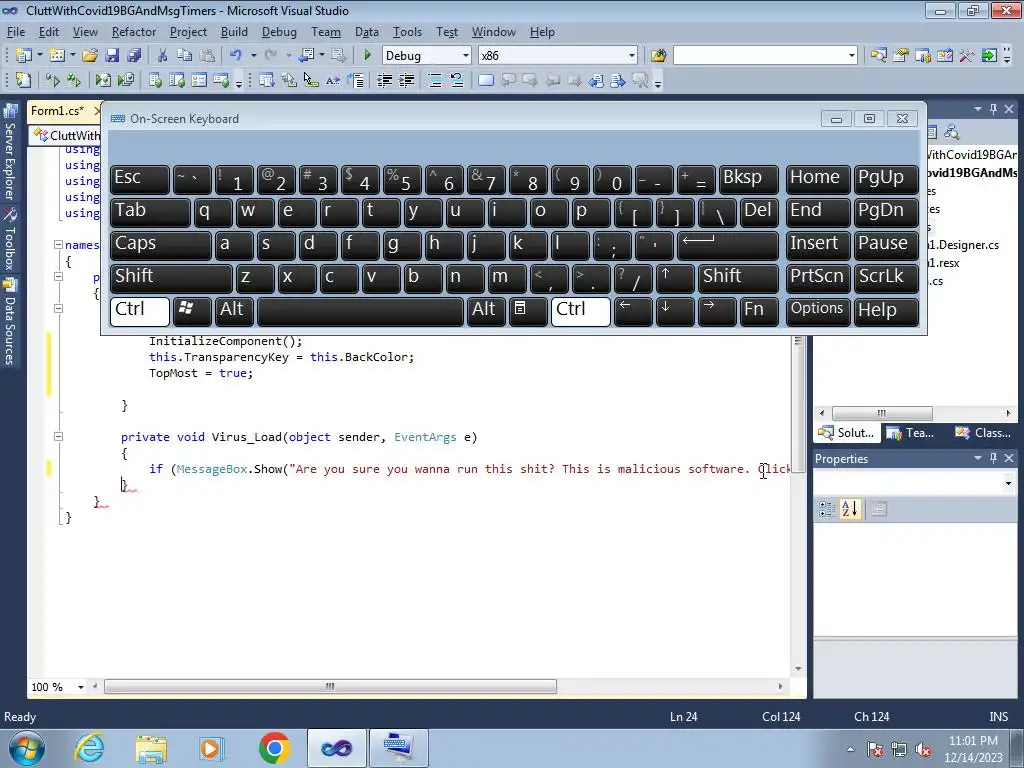Click Options on the On-Screen Keyboard

tap(818, 312)
